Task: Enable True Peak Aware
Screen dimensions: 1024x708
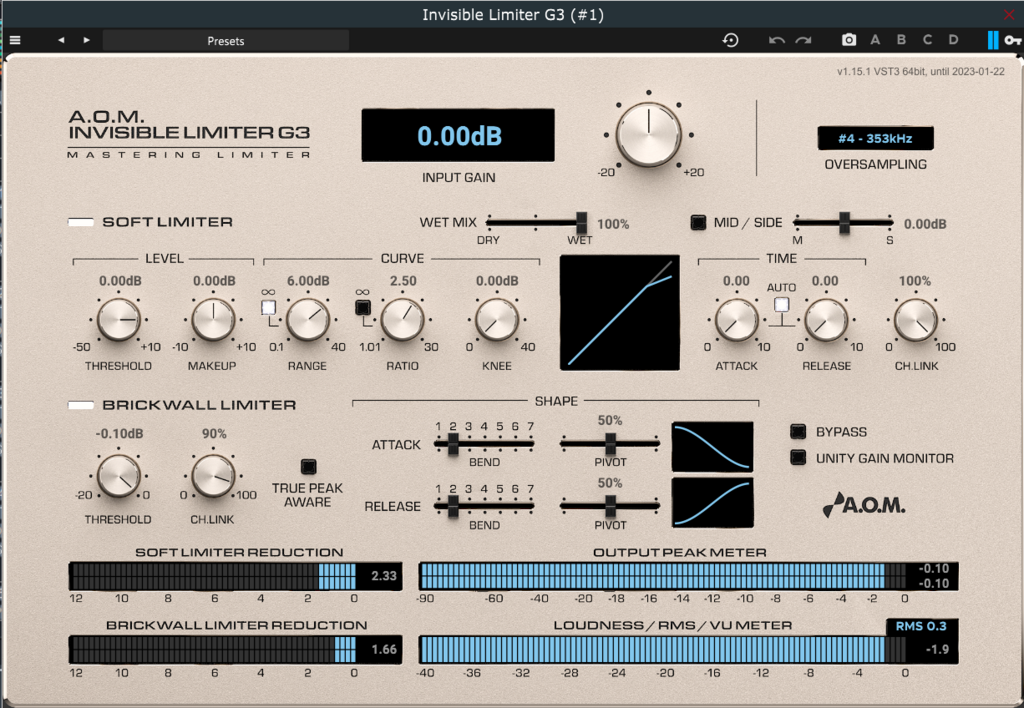Action: [308, 466]
